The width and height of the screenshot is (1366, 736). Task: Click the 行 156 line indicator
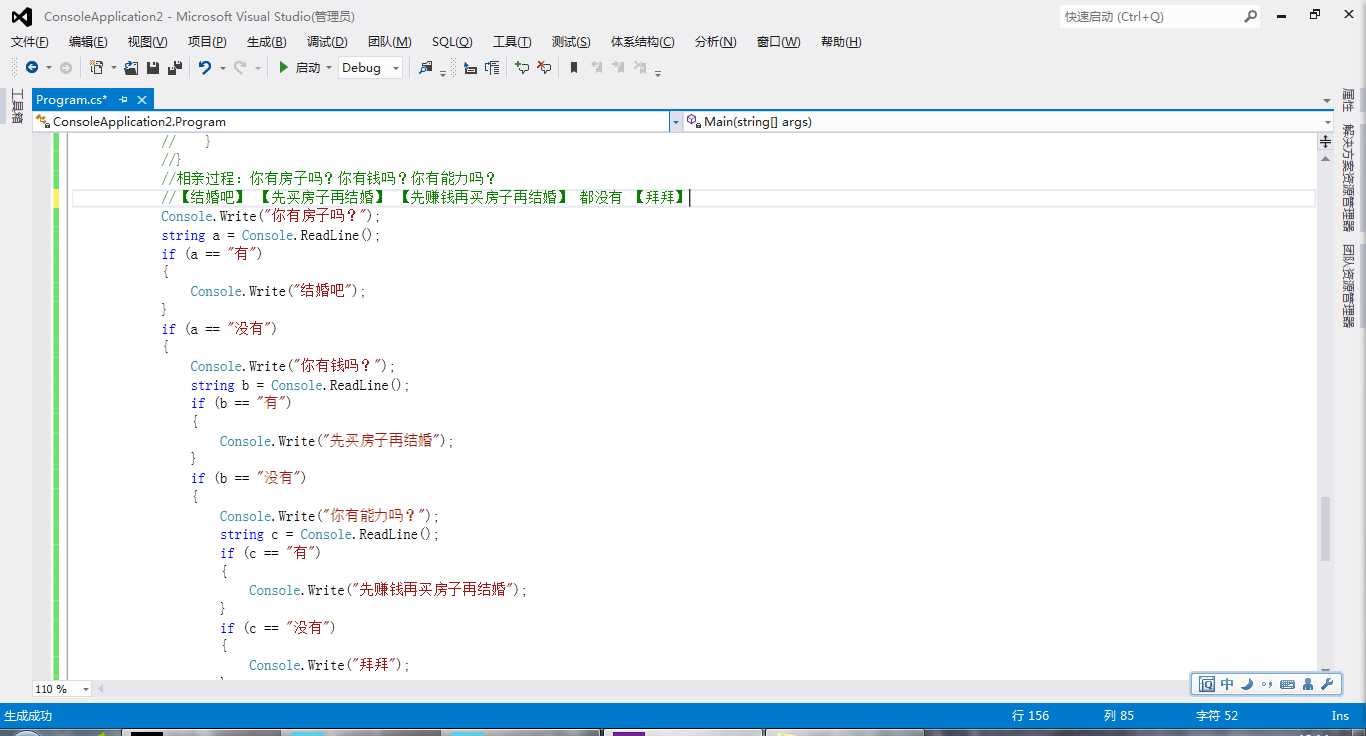(1030, 715)
